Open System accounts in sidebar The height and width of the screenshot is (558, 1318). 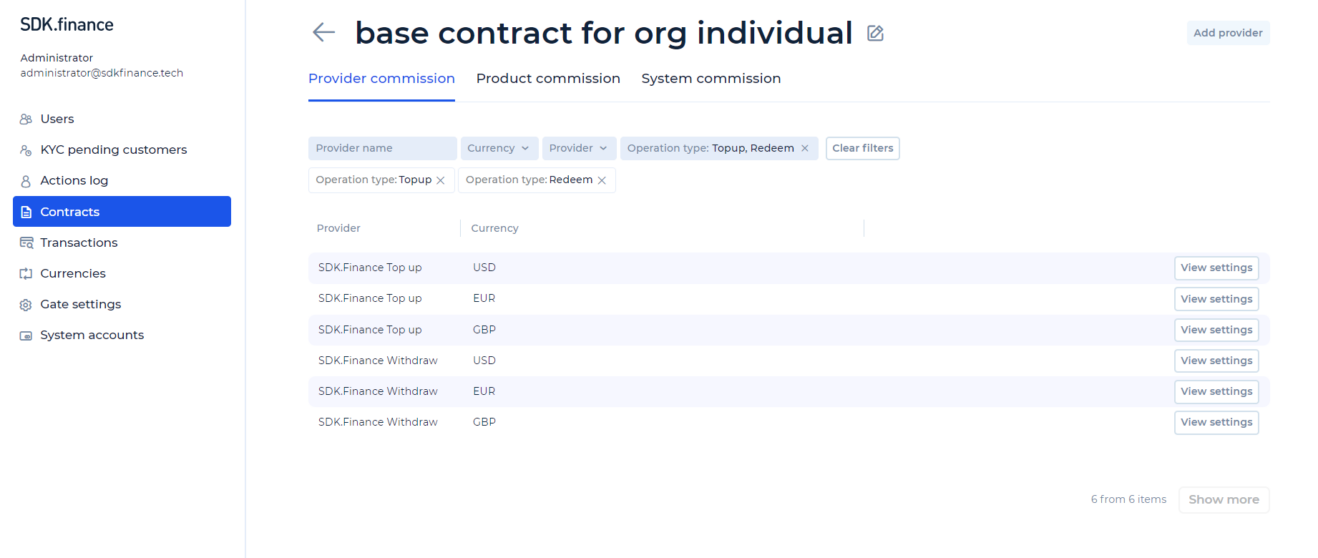pos(91,336)
